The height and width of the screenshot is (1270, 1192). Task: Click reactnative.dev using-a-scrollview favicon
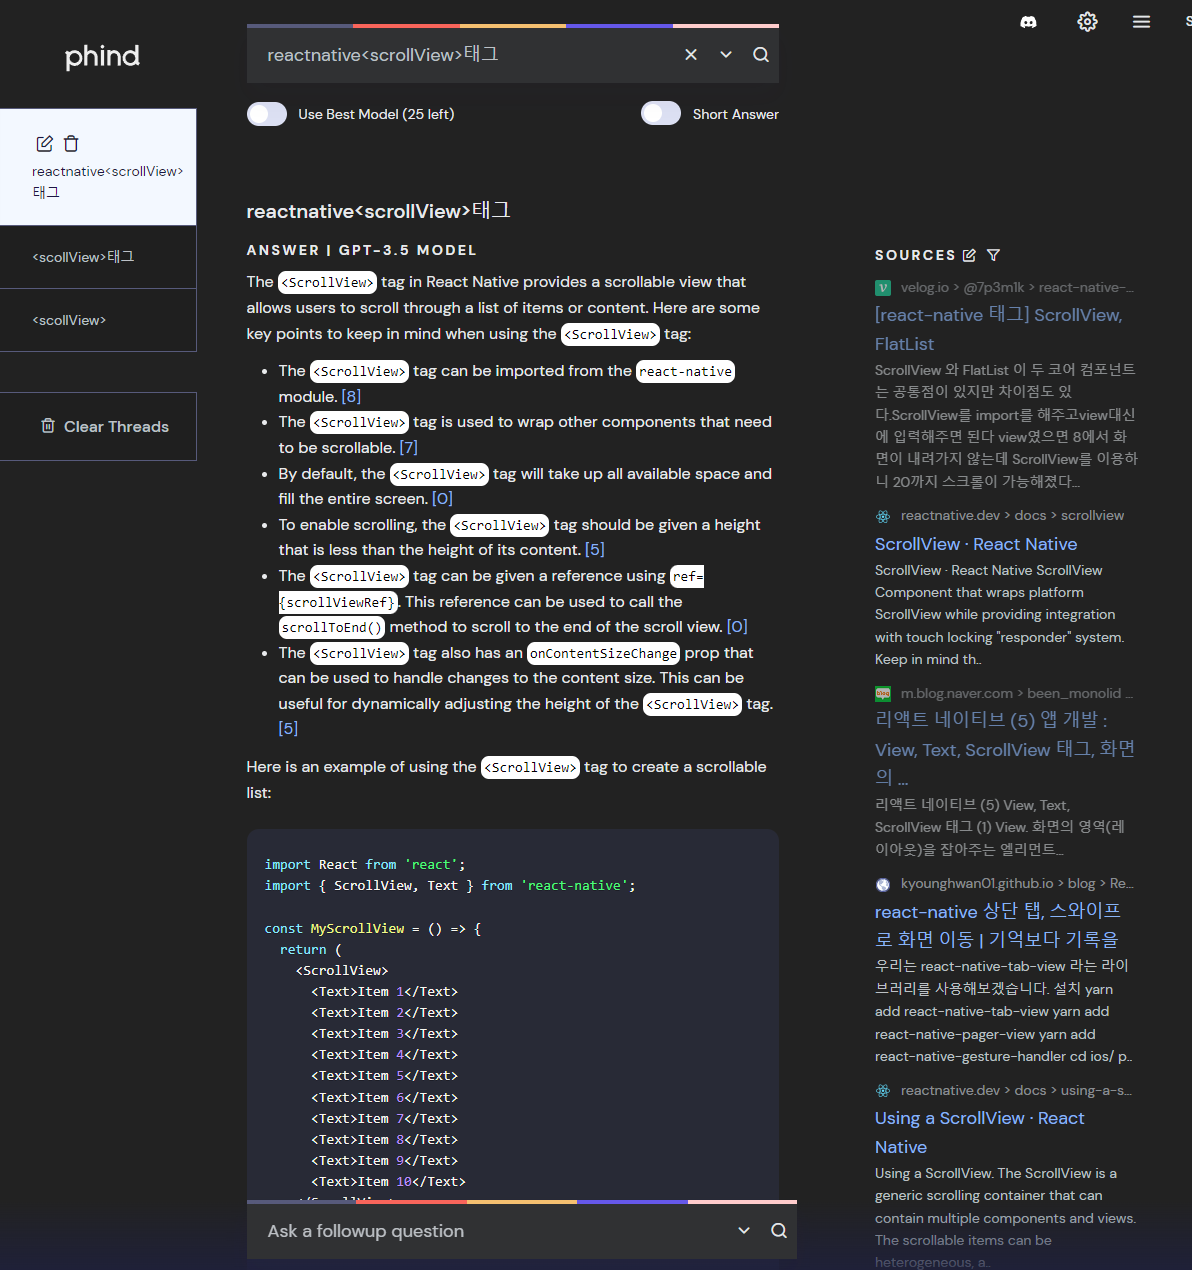point(883,1091)
